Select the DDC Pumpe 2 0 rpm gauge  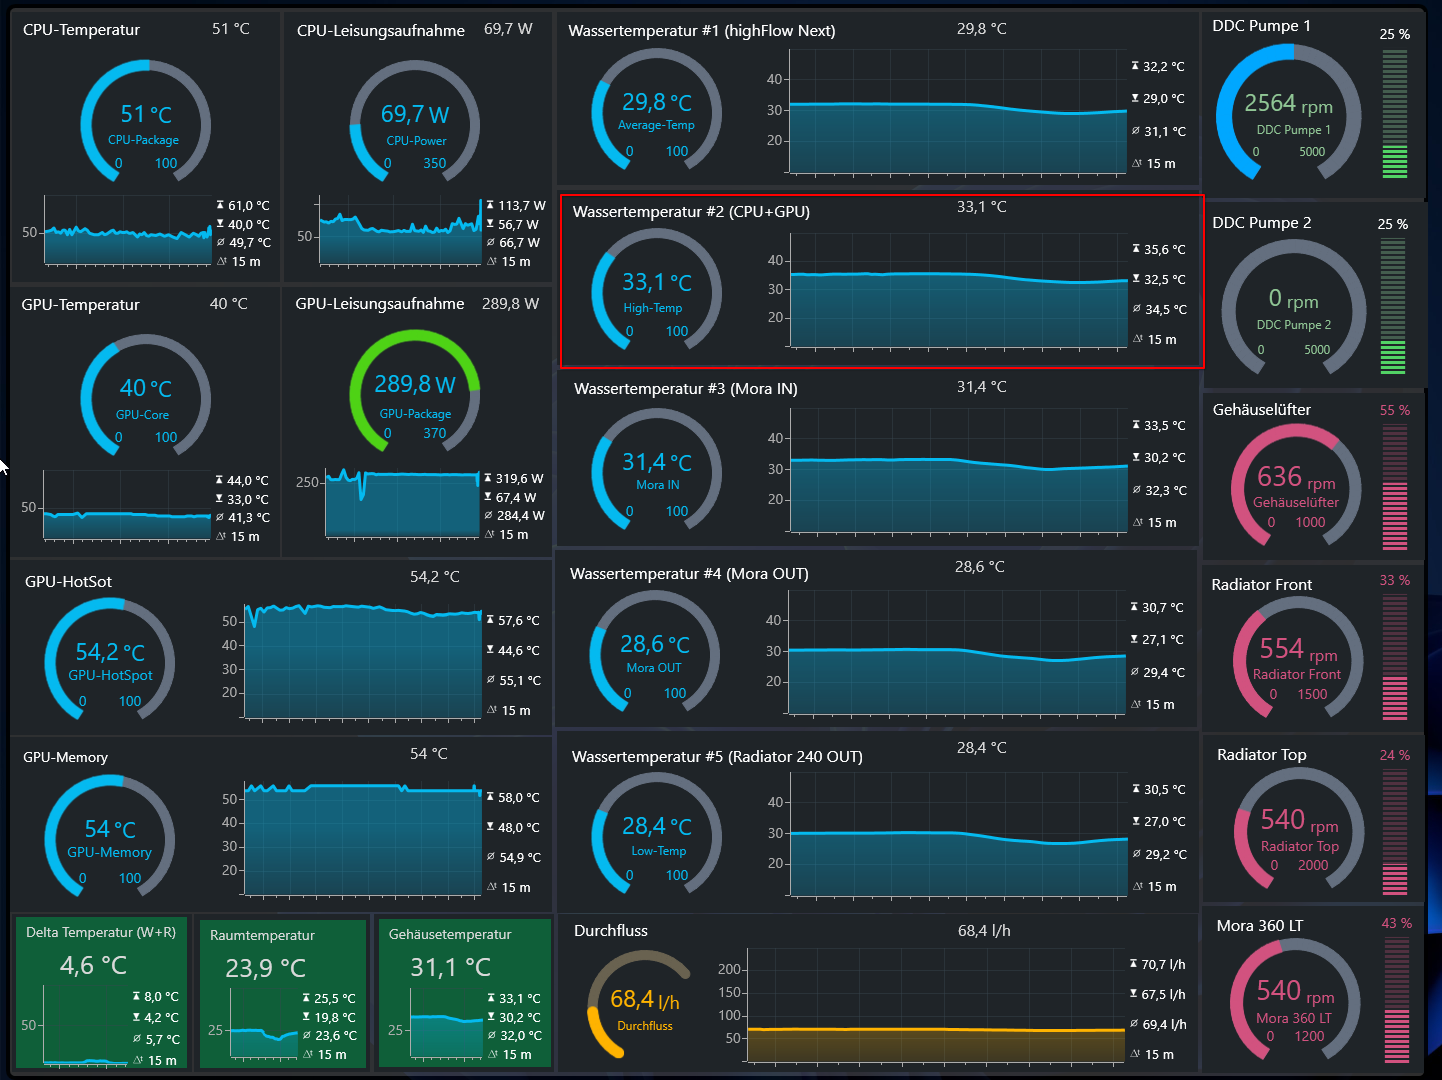pyautogui.click(x=1294, y=309)
